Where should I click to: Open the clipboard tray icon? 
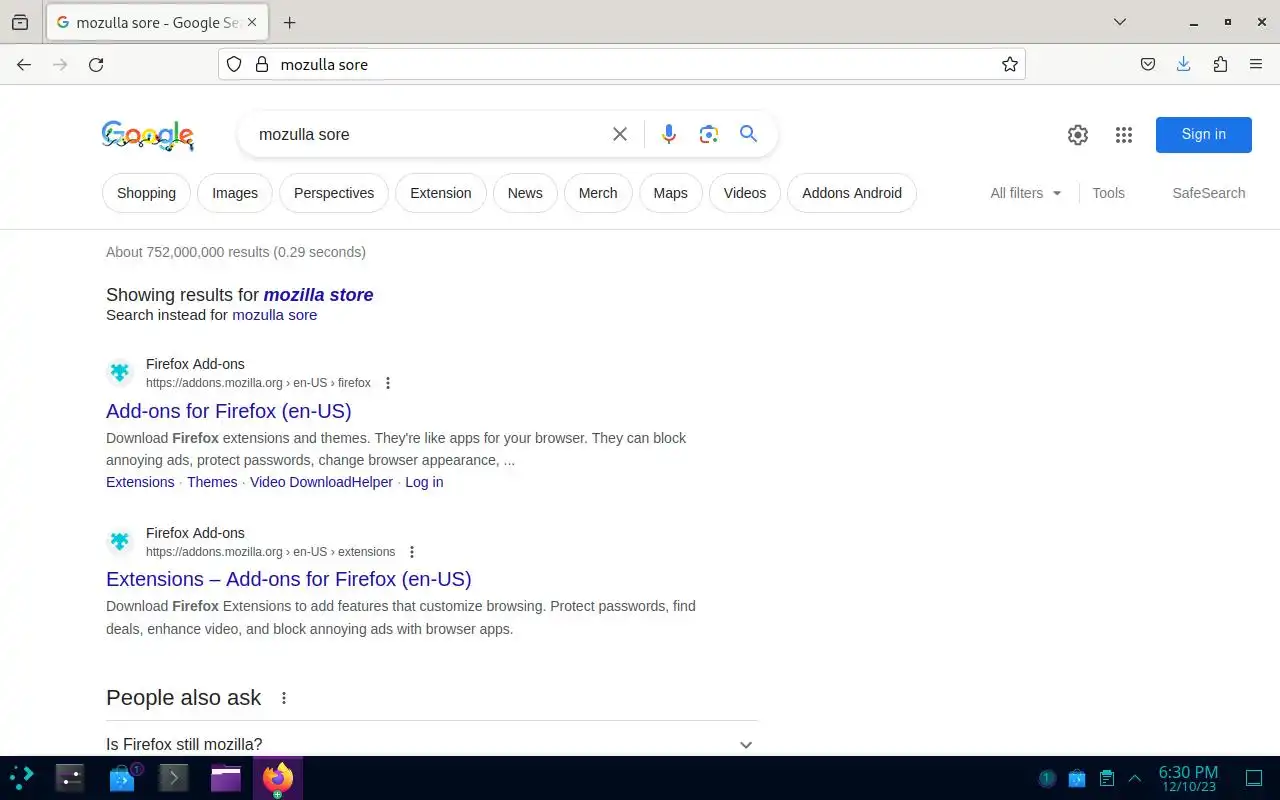[x=1106, y=778]
